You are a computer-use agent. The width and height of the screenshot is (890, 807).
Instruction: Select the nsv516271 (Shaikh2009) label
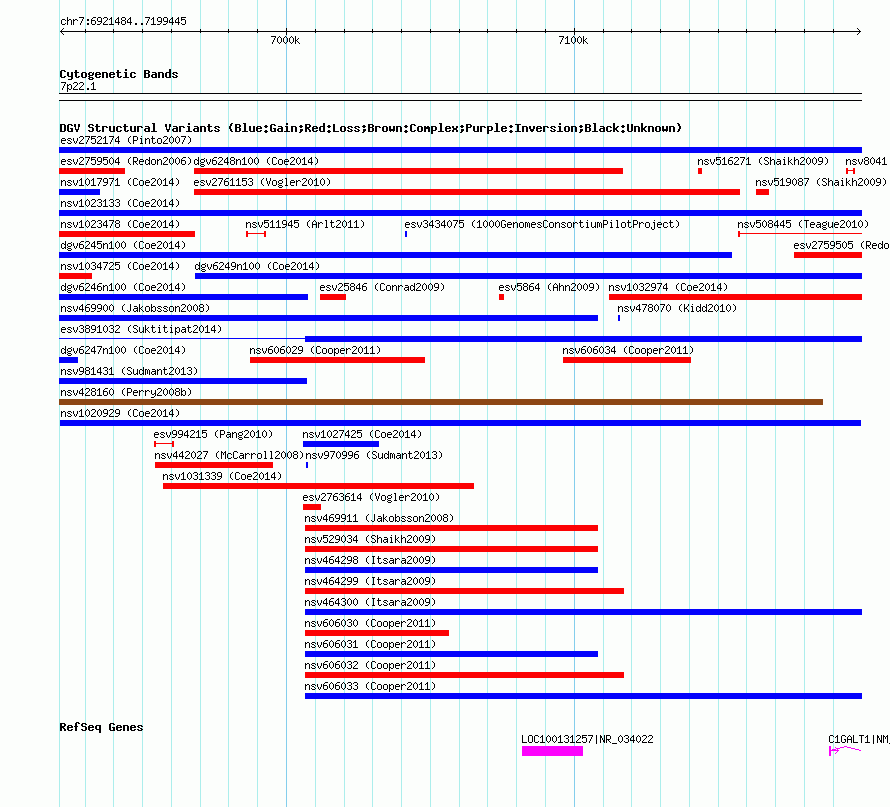(x=763, y=161)
